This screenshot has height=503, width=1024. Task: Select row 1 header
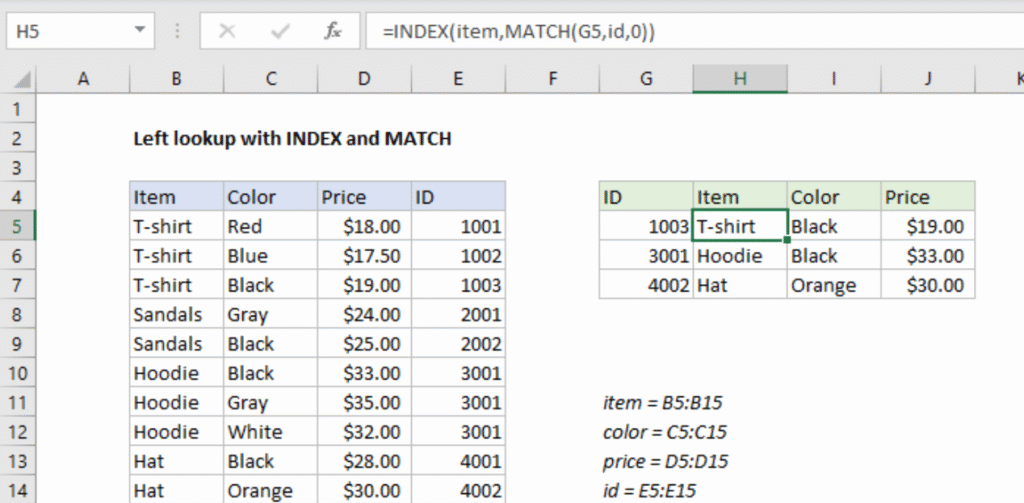[18, 108]
